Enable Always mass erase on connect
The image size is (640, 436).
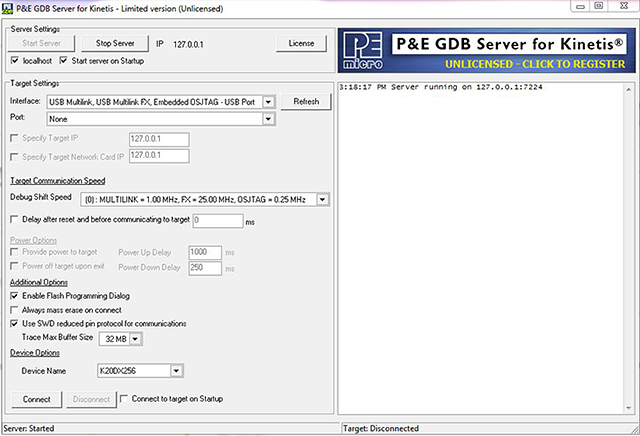pos(14,310)
